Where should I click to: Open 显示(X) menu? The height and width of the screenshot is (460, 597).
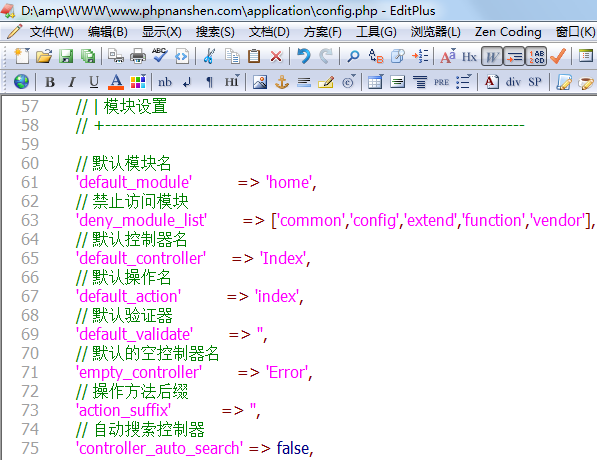(161, 32)
